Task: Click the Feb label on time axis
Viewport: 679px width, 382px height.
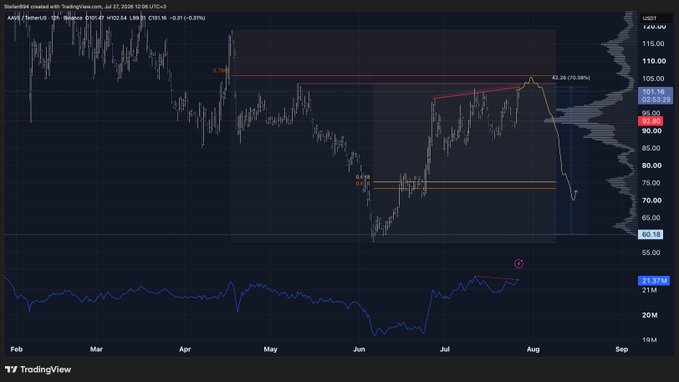Action: (x=16, y=349)
